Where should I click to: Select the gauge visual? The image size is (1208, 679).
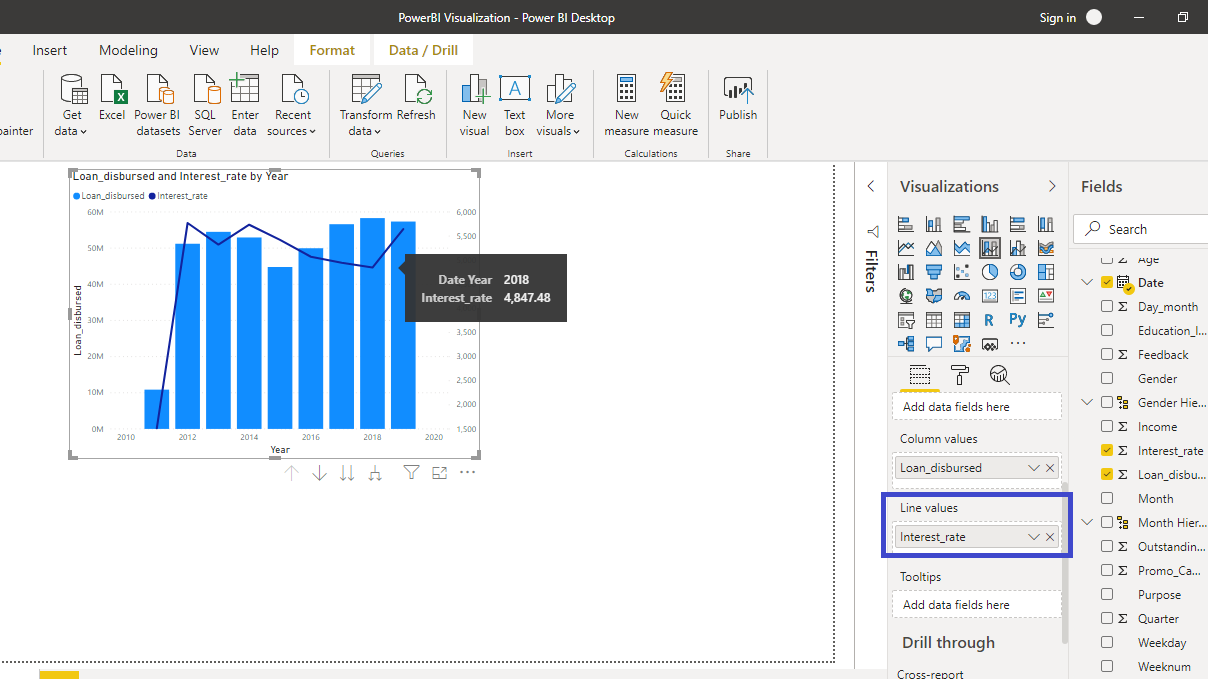pyautogui.click(x=962, y=295)
